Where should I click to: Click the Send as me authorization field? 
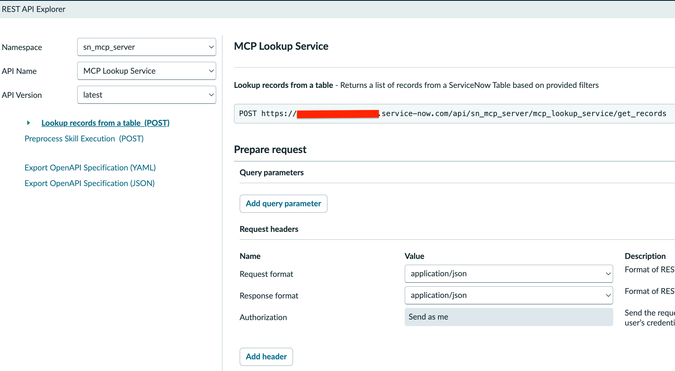(508, 317)
